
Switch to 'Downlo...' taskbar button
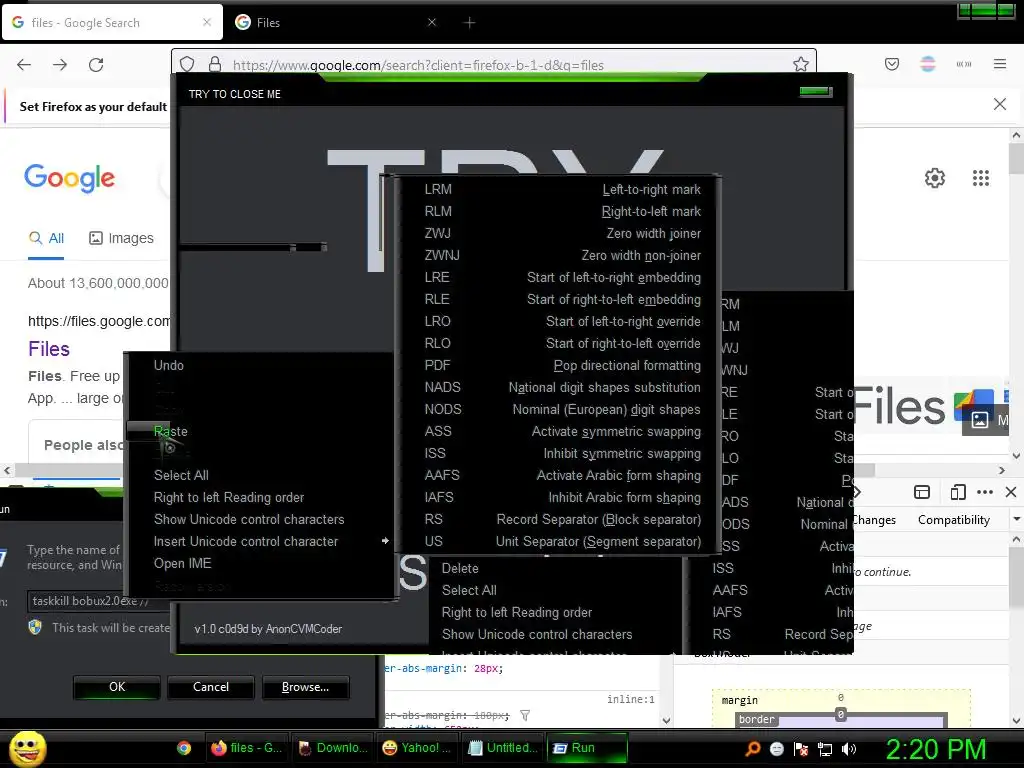click(332, 748)
